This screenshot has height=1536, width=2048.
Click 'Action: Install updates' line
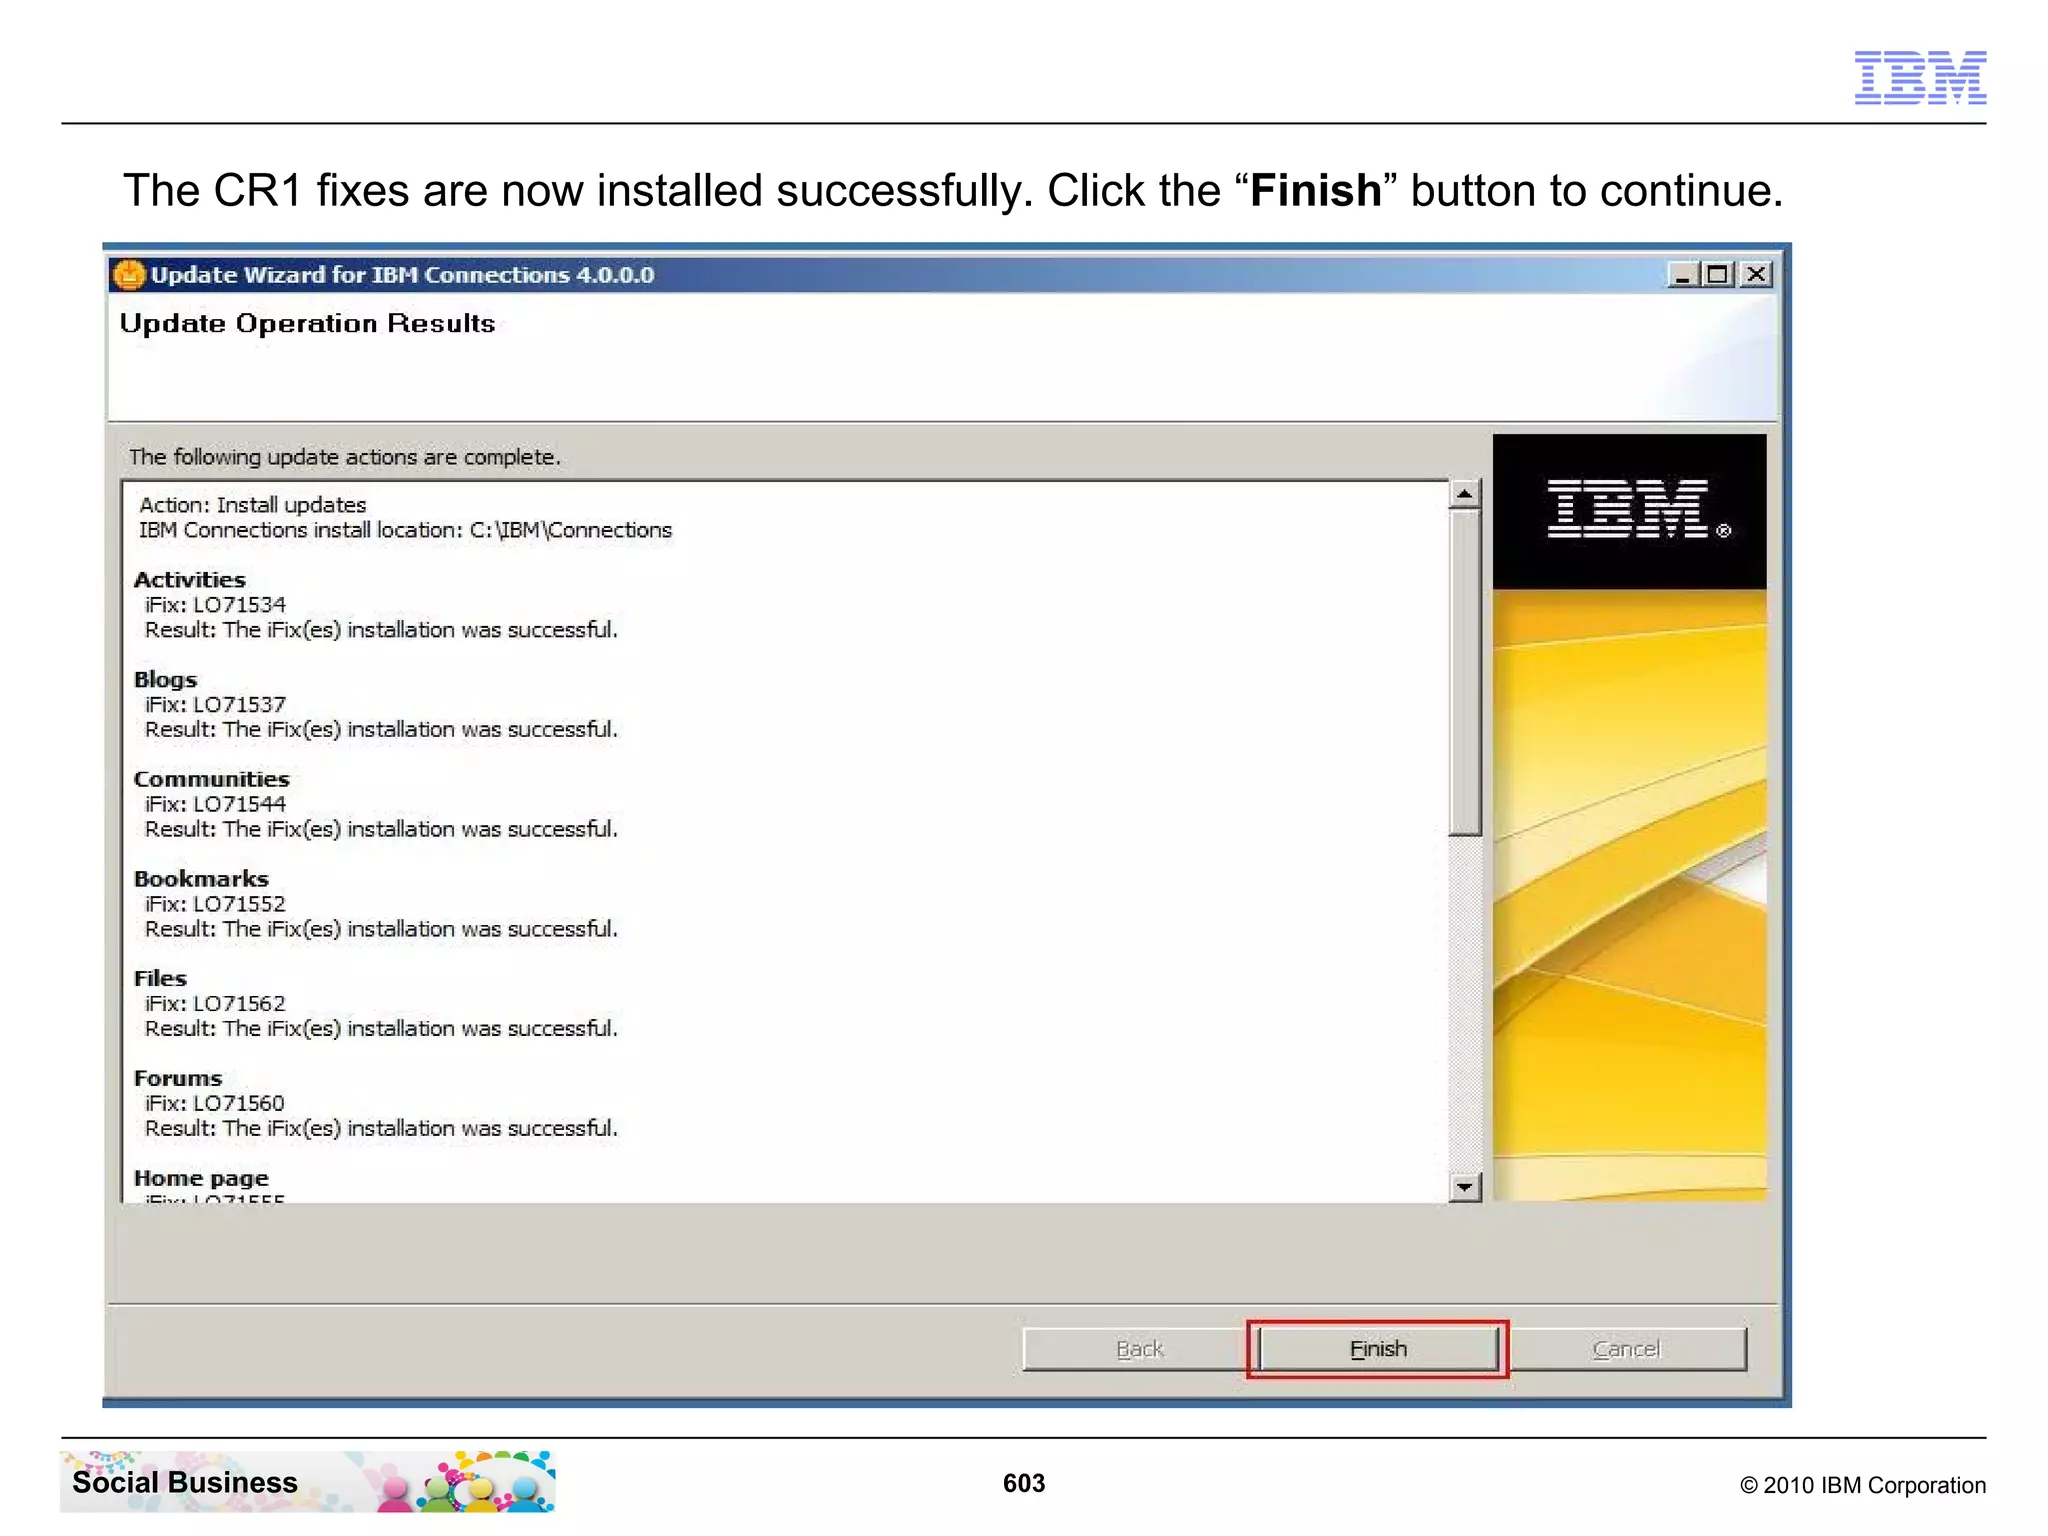click(253, 505)
